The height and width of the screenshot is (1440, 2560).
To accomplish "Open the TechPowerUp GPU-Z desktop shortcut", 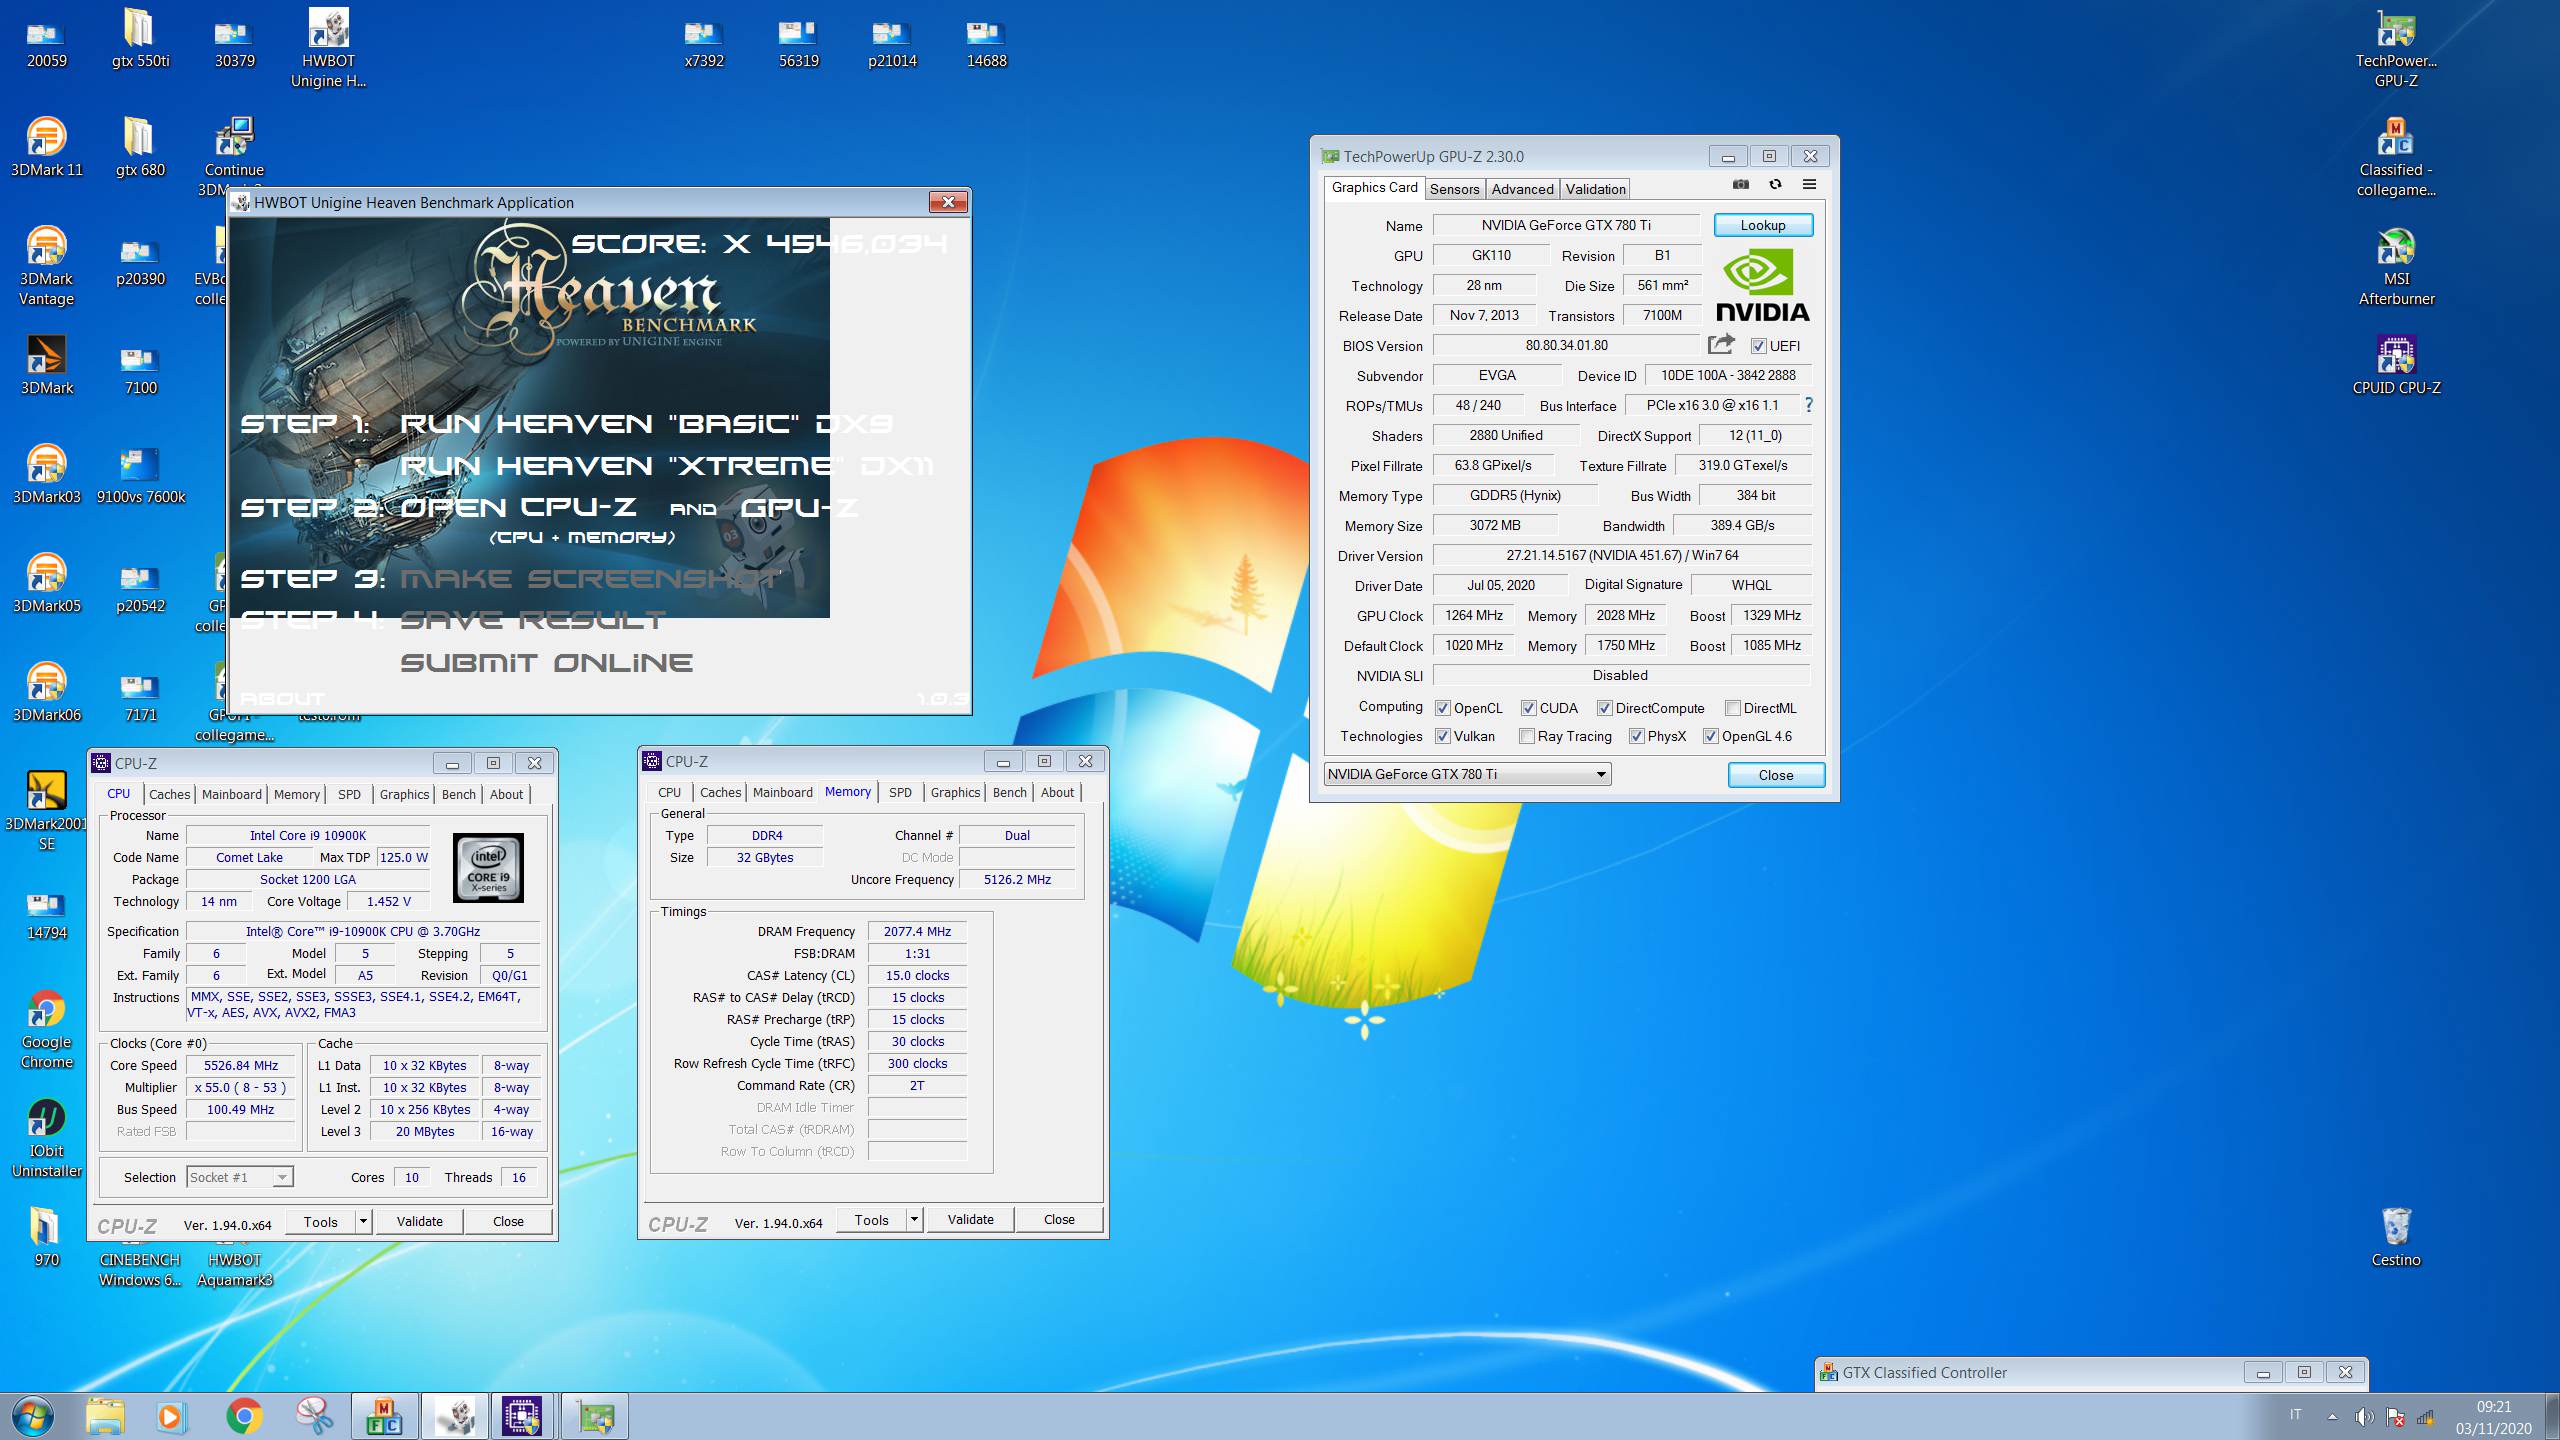I will pos(2396,50).
